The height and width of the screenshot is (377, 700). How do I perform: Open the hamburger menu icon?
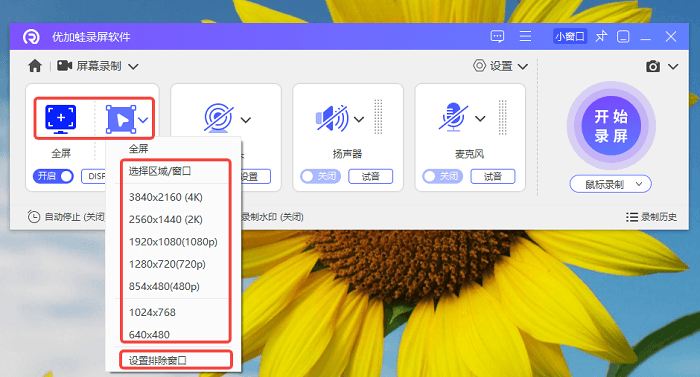(525, 36)
